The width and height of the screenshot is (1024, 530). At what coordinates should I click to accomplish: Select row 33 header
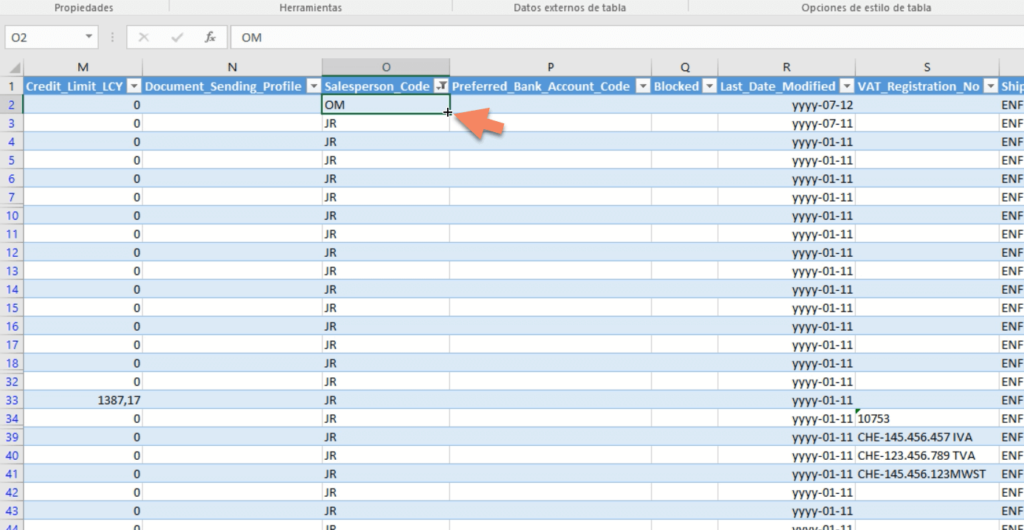pos(12,399)
